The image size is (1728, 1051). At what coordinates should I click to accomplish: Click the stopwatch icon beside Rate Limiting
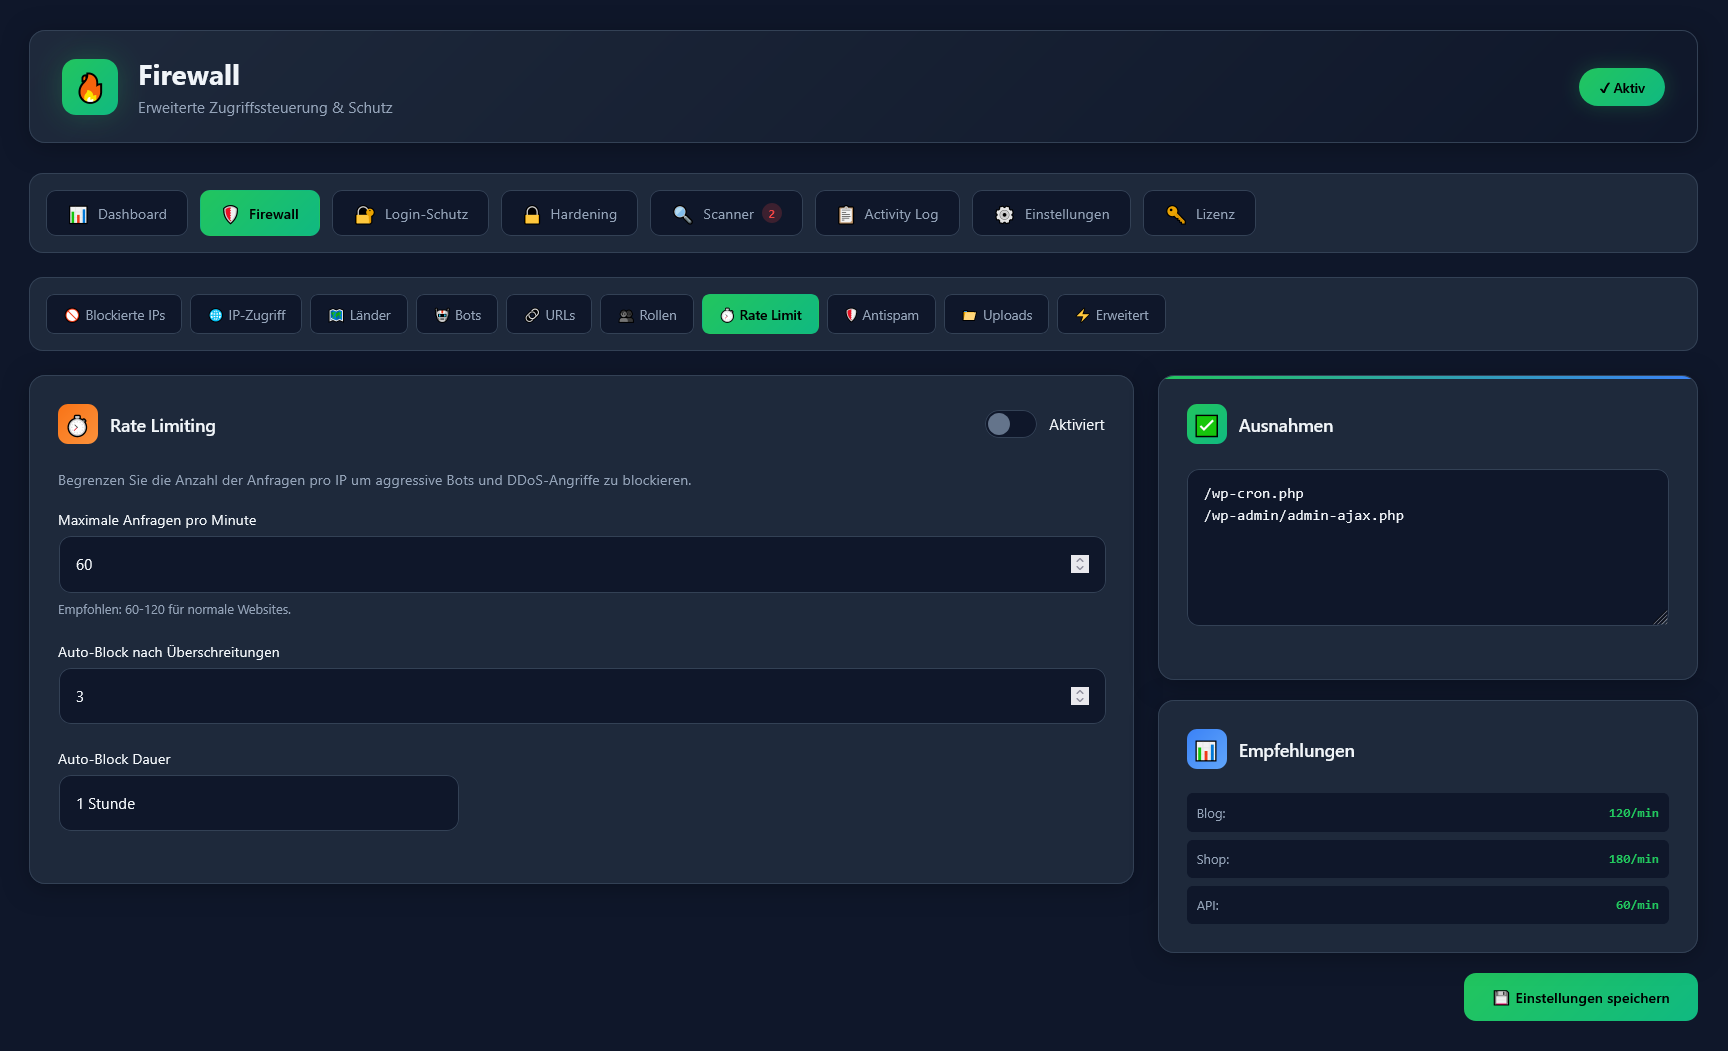78,424
